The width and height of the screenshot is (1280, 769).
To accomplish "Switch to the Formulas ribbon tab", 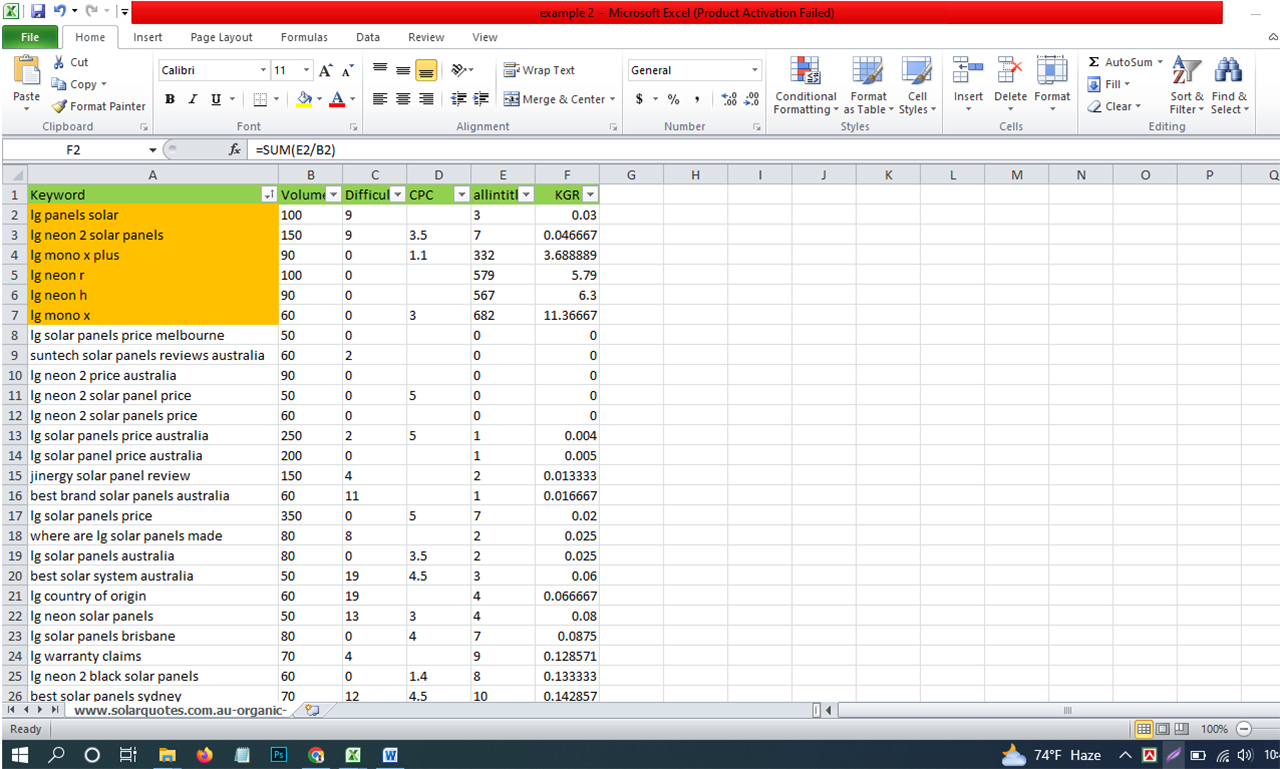I will [x=304, y=37].
